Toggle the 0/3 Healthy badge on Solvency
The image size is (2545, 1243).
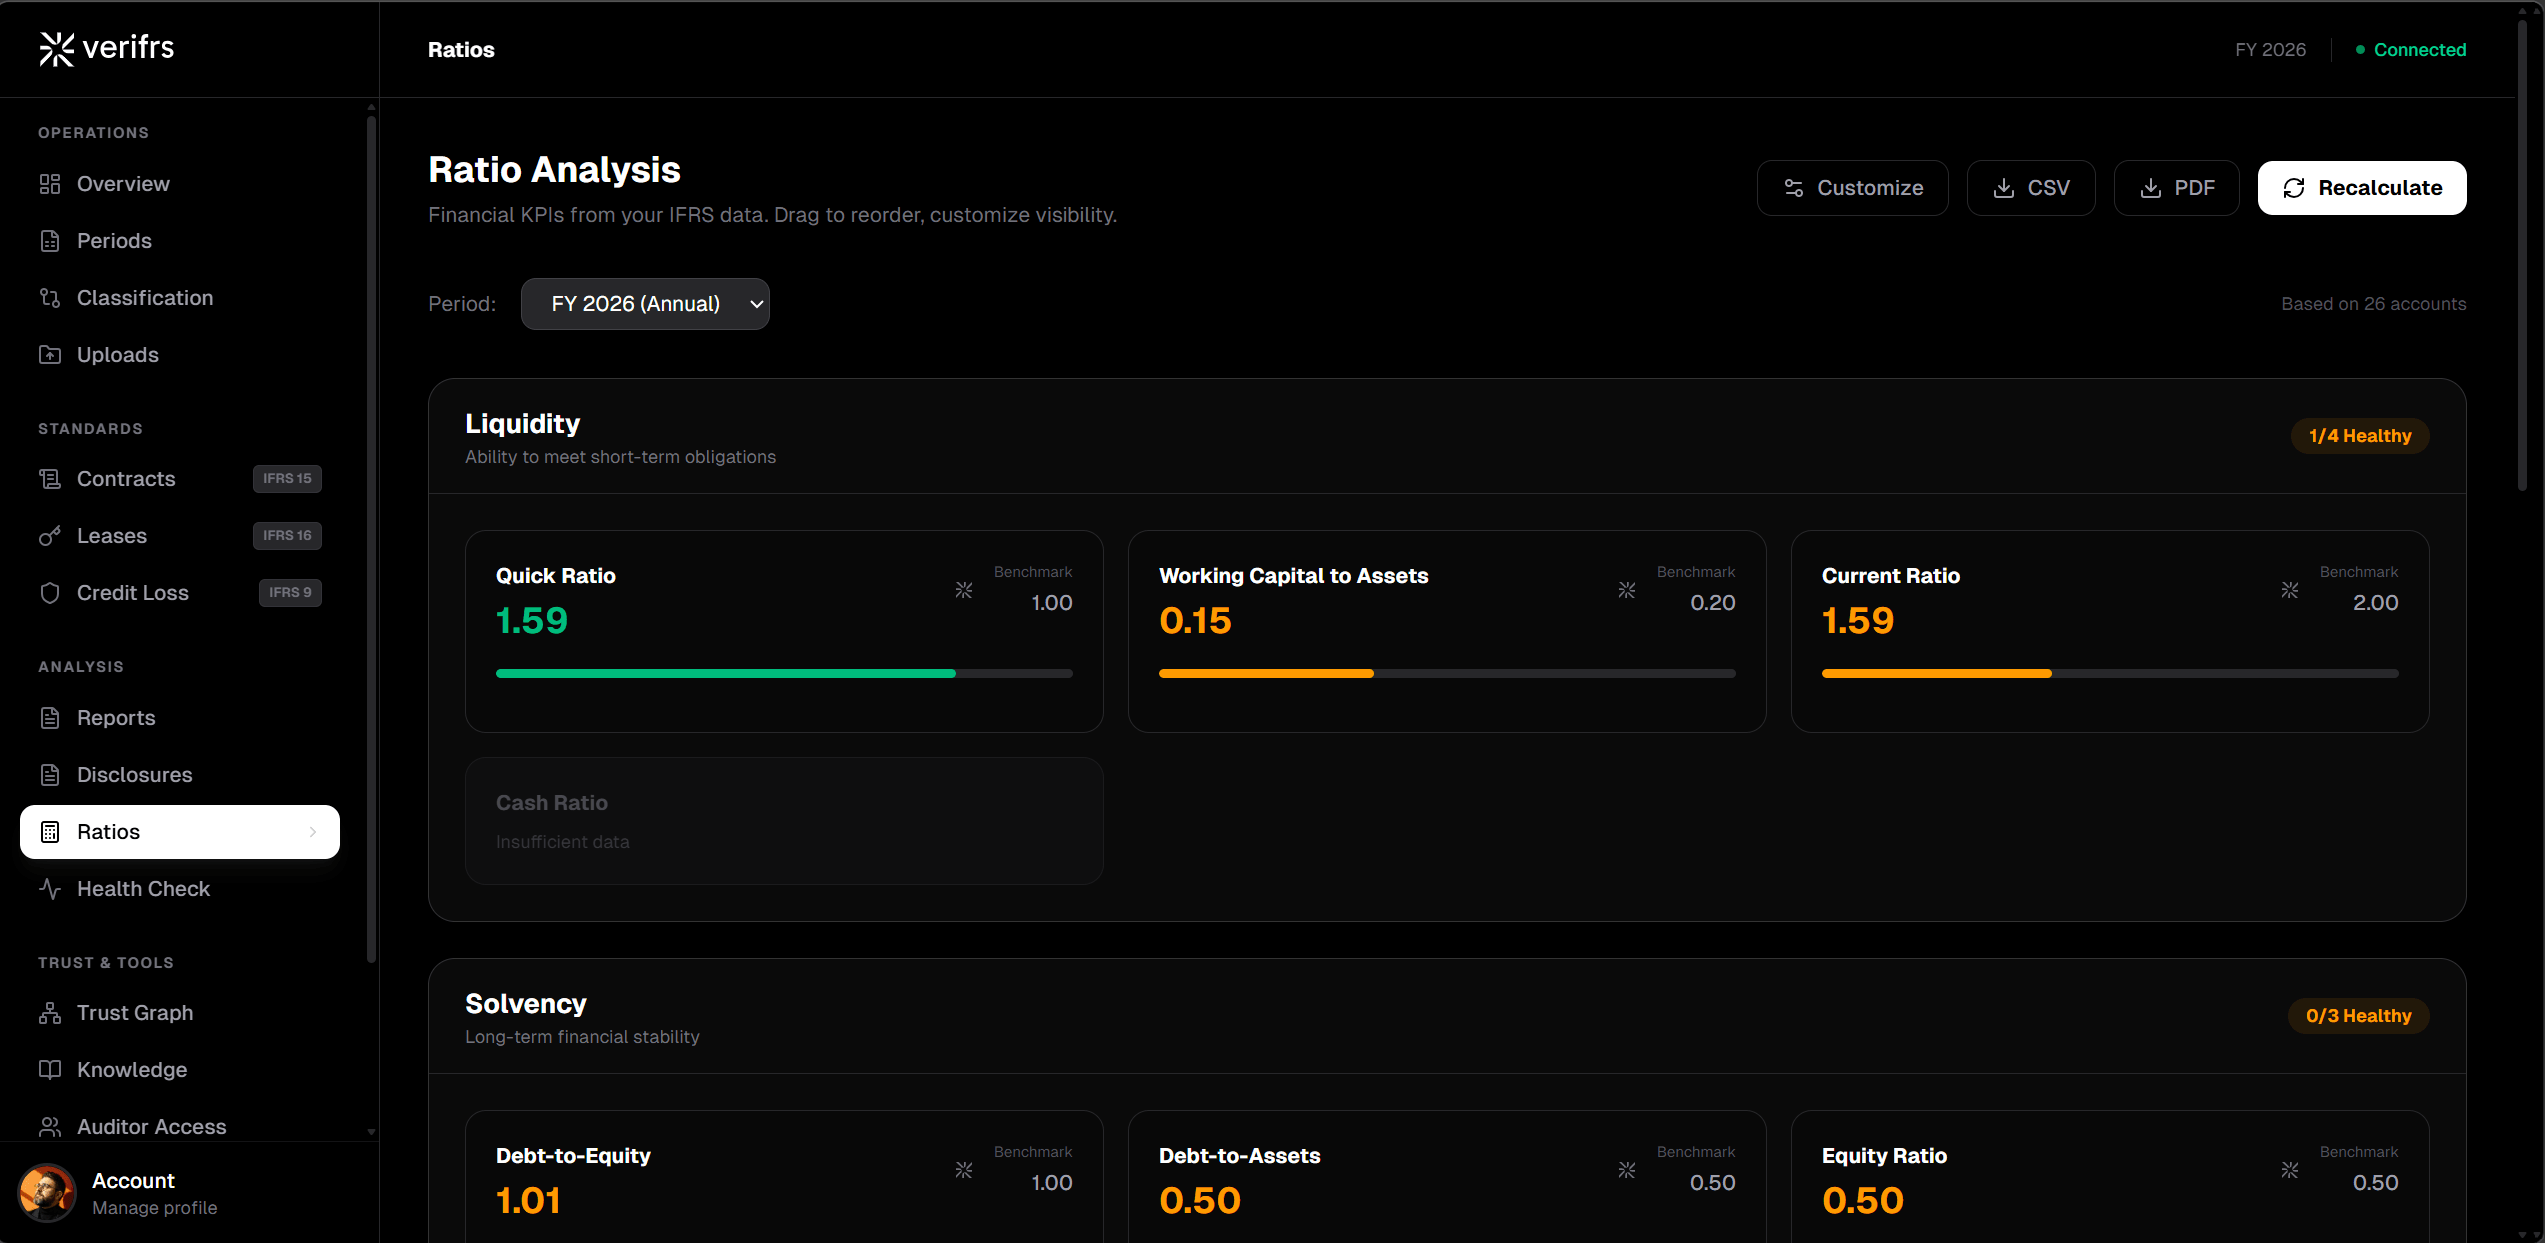[2357, 1015]
